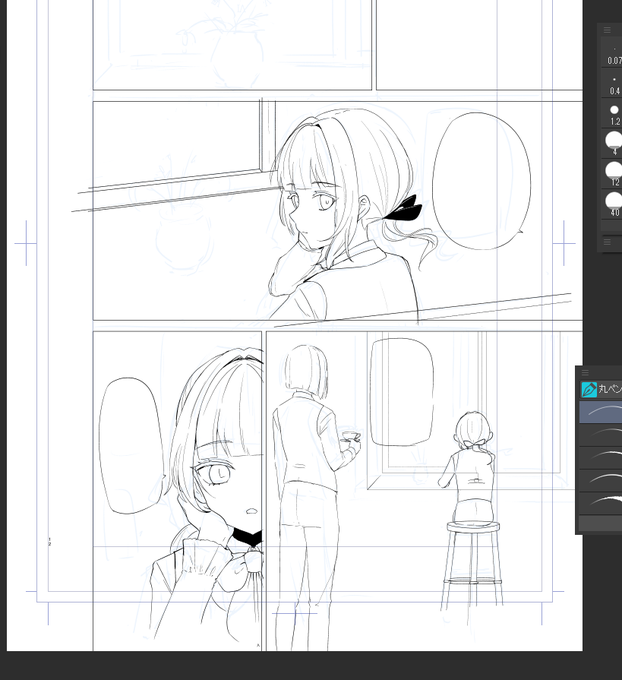Screen dimensions: 622x680
Task: Open the menu of the panel below brush sizes
Action: click(607, 242)
